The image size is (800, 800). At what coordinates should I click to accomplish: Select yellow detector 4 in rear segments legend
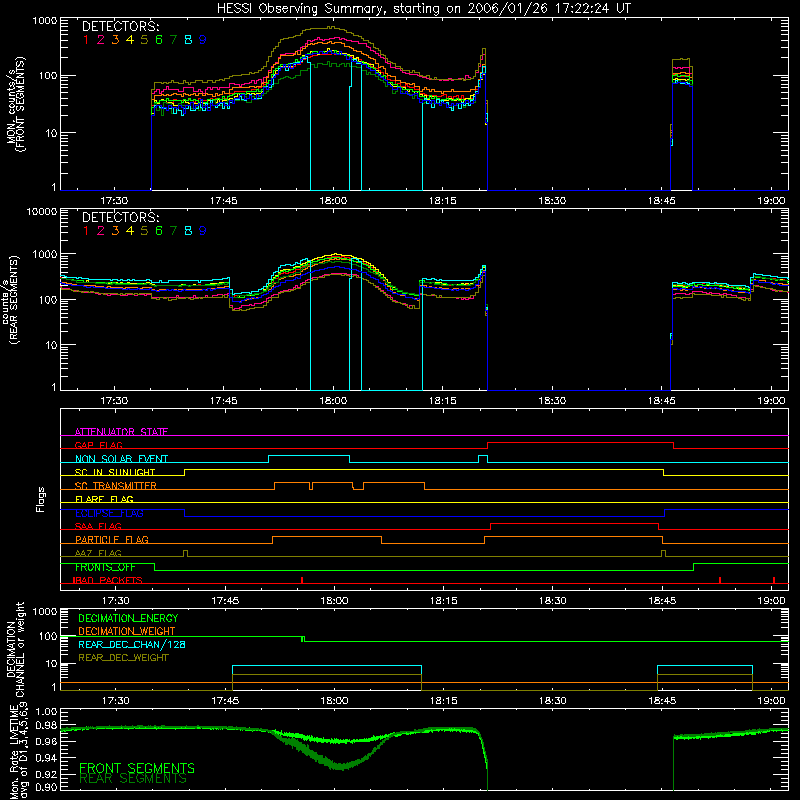click(x=130, y=231)
